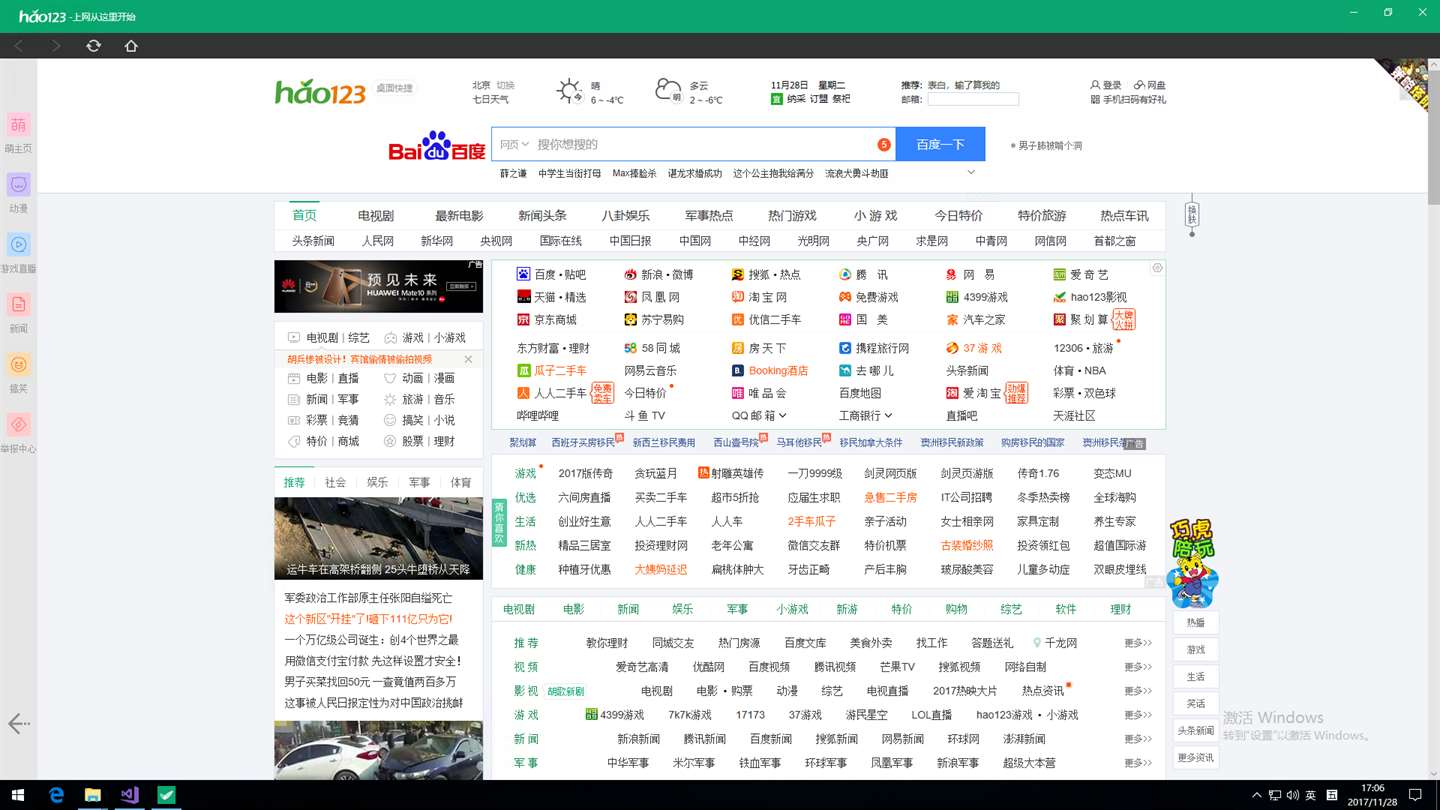The image size is (1440, 810).
Task: Launch Microsoft Edge from the taskbar
Action: 56,795
